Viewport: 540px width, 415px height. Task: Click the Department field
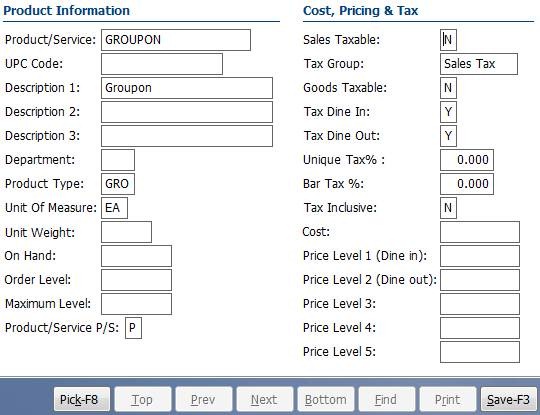[x=118, y=160]
